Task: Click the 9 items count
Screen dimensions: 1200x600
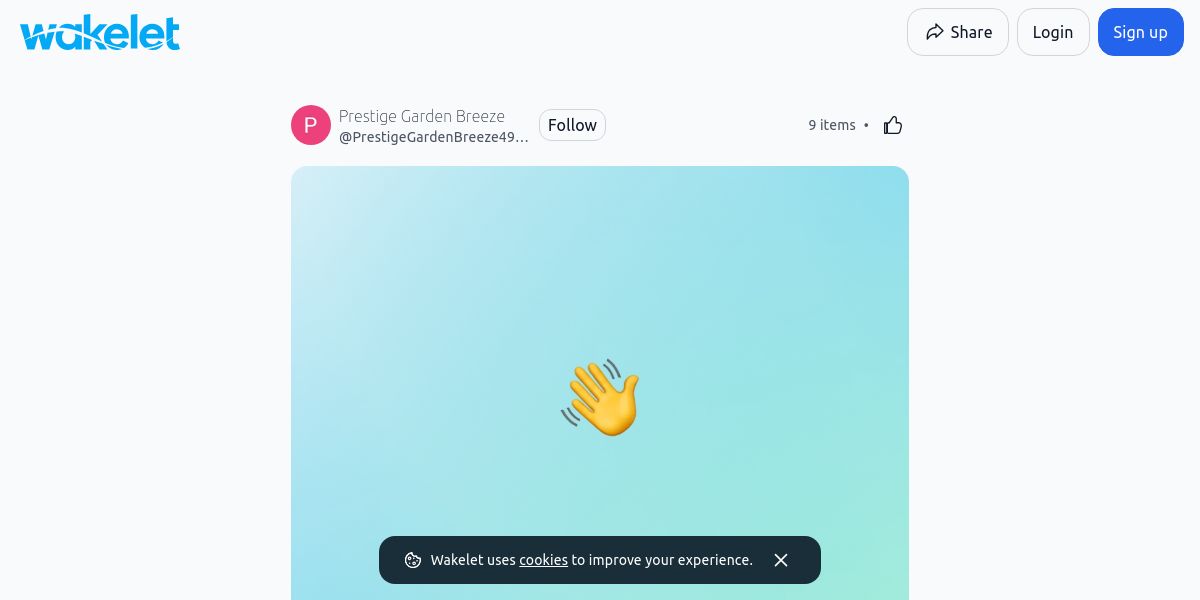Action: point(832,125)
